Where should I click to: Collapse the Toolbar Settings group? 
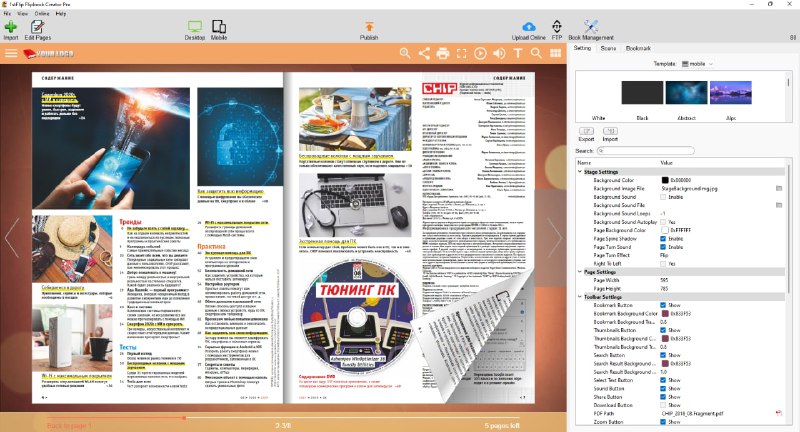point(580,297)
